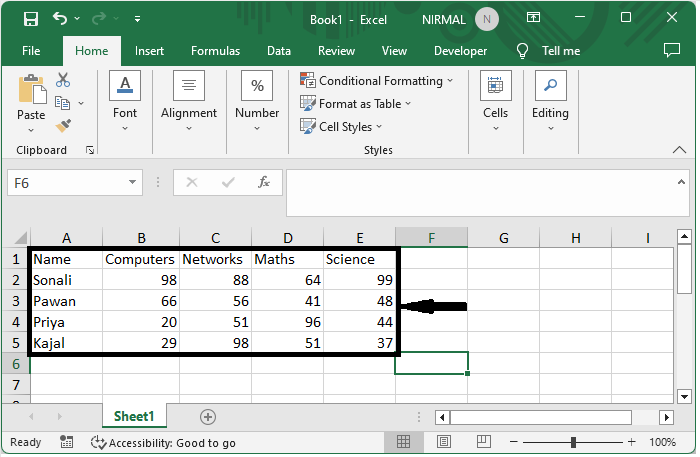The image size is (700, 457).
Task: Click the Save icon in title bar
Action: [x=30, y=19]
